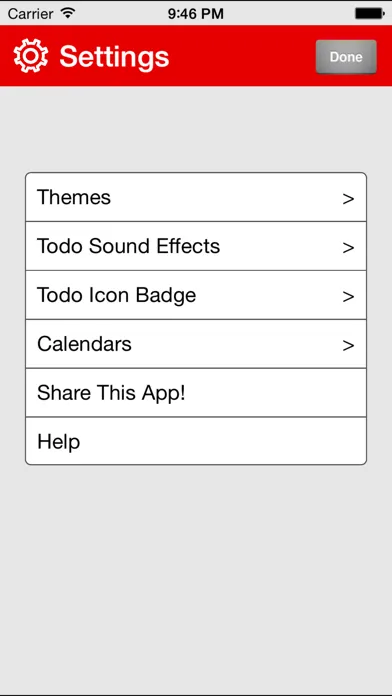Open the Help entry
The width and height of the screenshot is (392, 696).
click(x=196, y=441)
